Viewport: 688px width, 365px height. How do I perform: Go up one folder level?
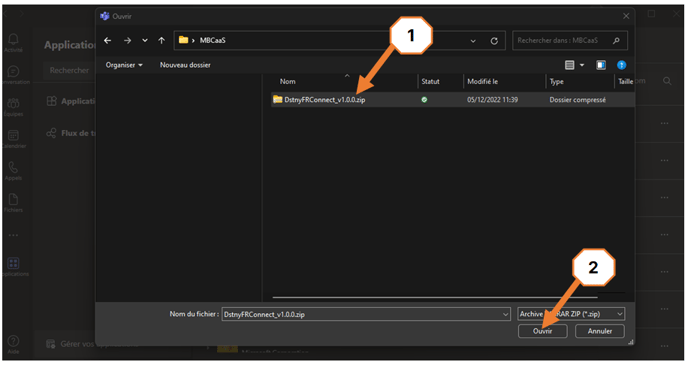coord(161,40)
